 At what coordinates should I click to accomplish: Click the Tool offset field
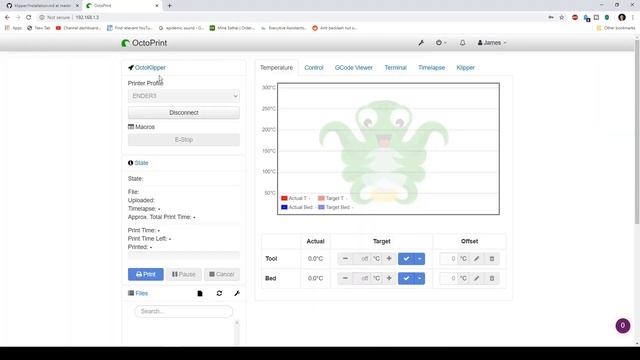[449, 259]
